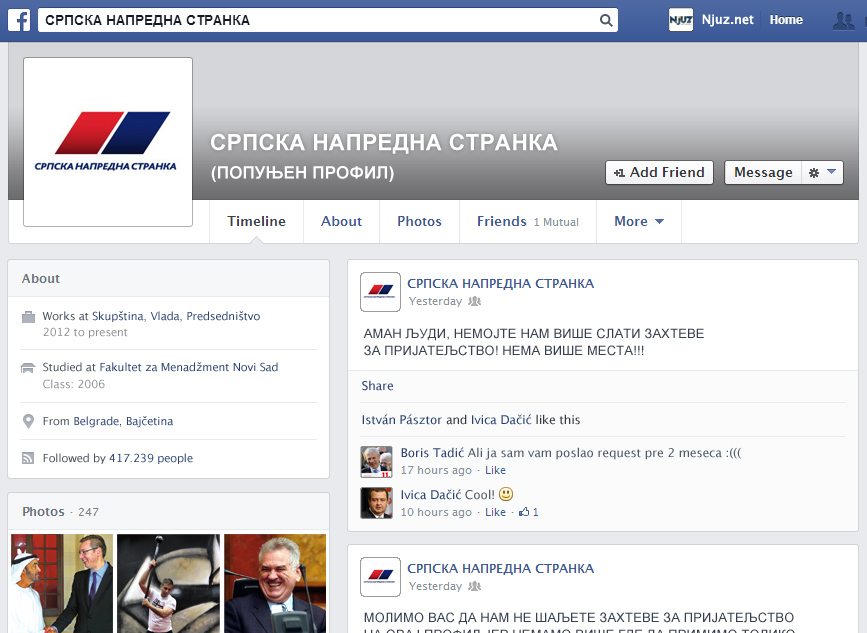Viewport: 867px width, 633px height.
Task: Open István Pásztor's profile link
Action: click(x=401, y=420)
